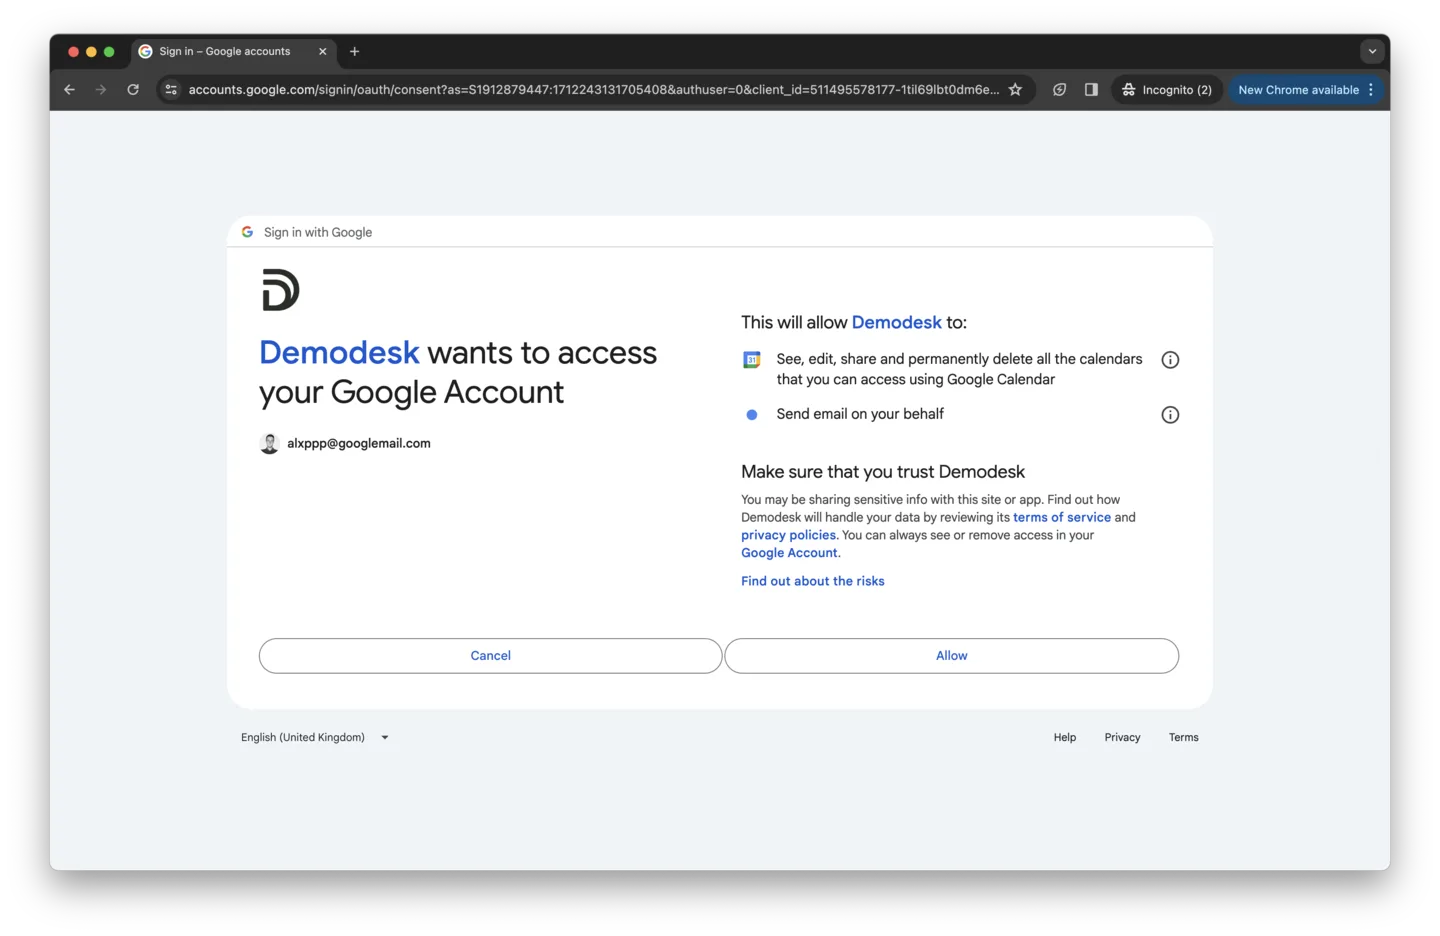The image size is (1440, 936).
Task: Select the Sign in – Google accounts tab
Action: (234, 52)
